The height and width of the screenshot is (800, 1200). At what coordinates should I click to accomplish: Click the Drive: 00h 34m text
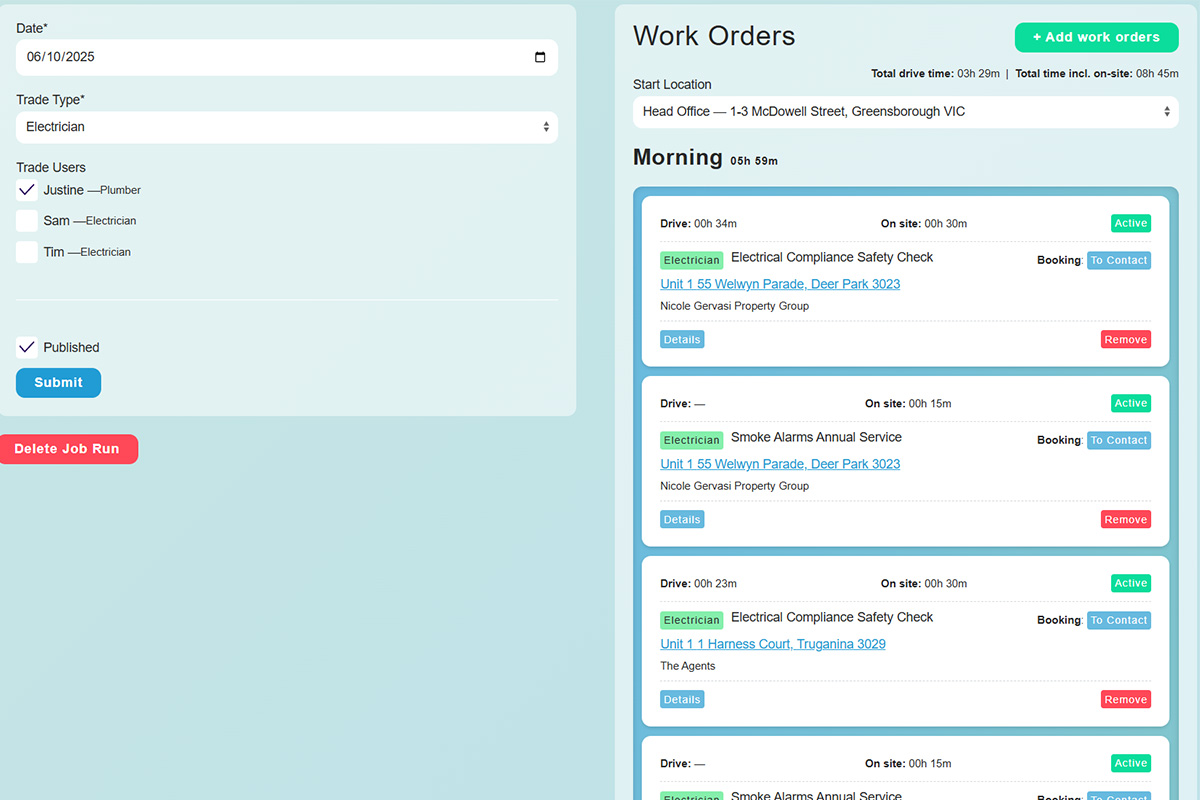point(699,224)
